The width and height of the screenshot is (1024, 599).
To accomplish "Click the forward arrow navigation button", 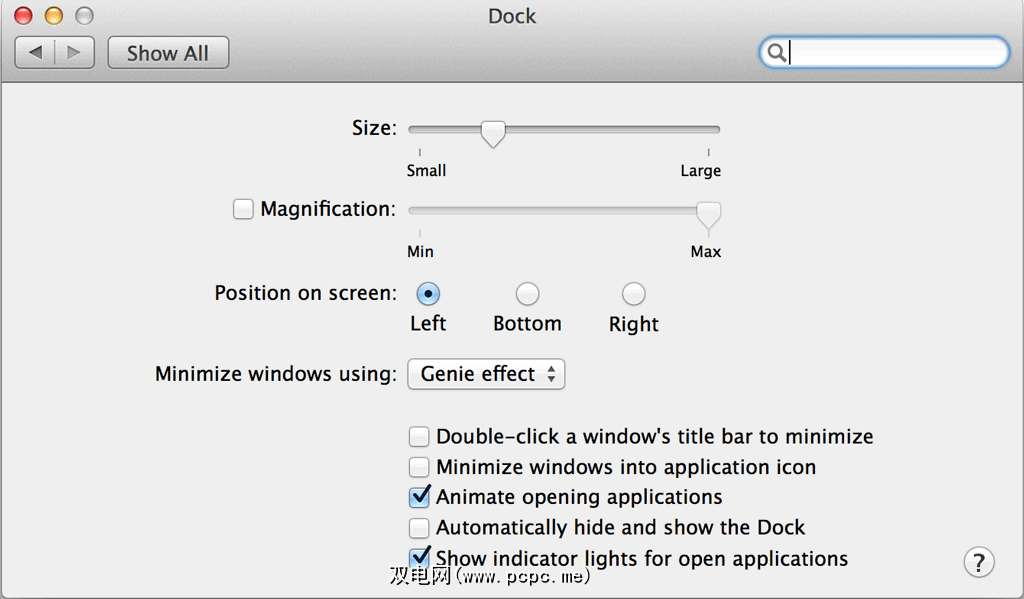I will tap(74, 53).
